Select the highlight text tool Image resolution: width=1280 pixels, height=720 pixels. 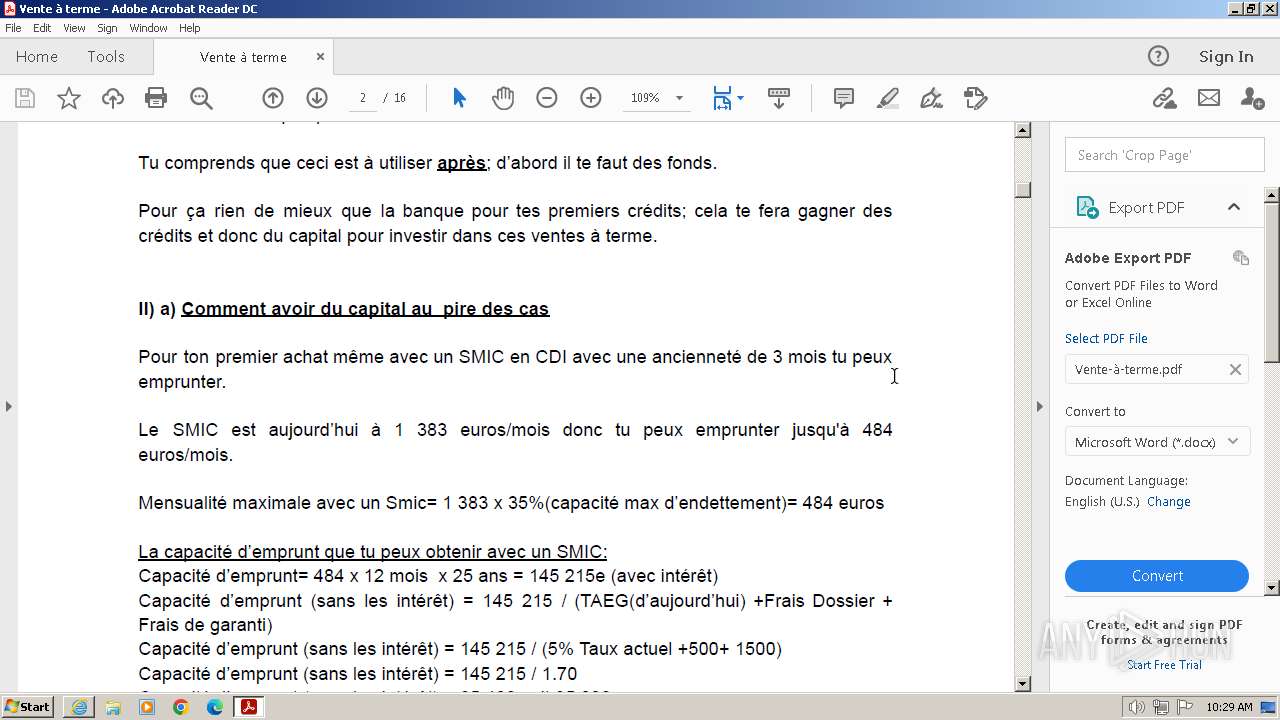click(888, 98)
